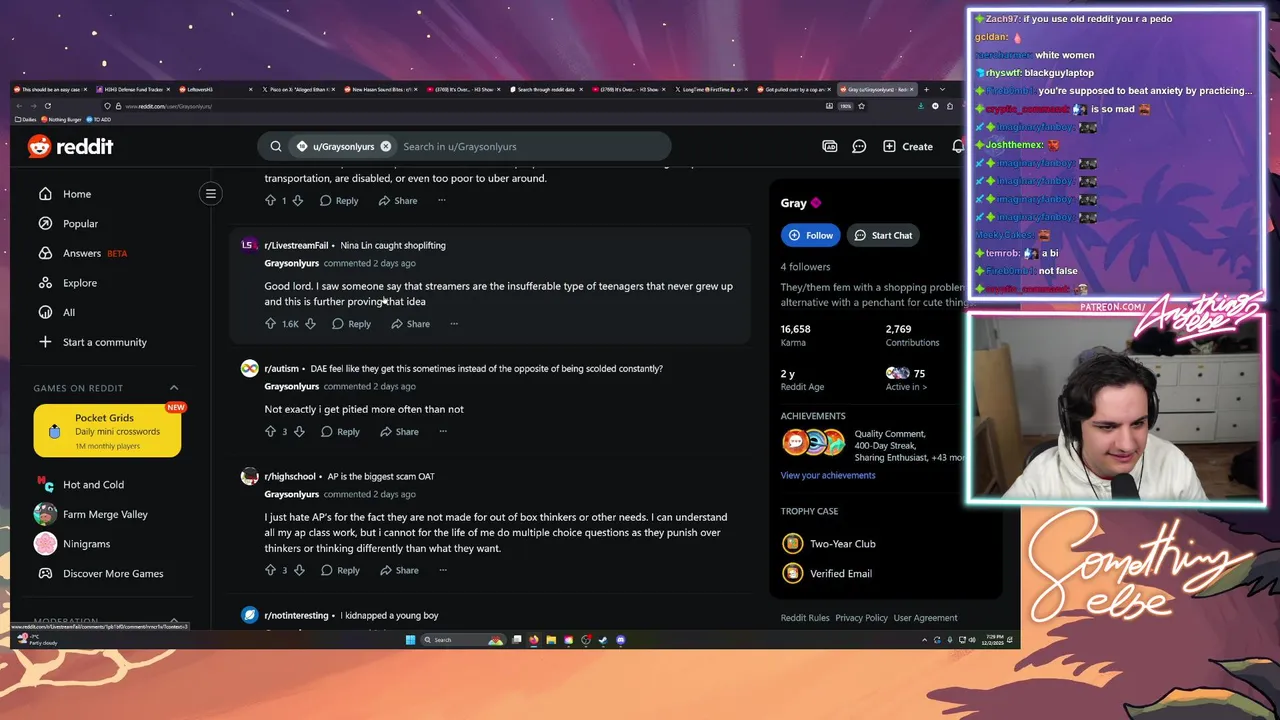Open the browser tab list dropdown
The height and width of the screenshot is (720, 1280).
point(942,89)
